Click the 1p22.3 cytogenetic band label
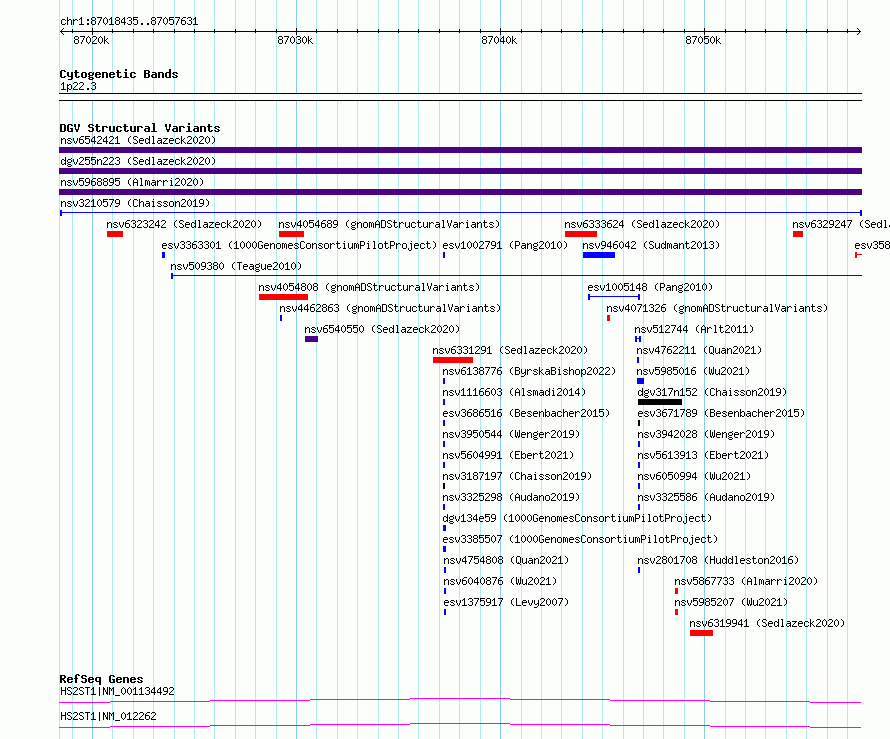Screen dimensions: 890x739 click(78, 87)
